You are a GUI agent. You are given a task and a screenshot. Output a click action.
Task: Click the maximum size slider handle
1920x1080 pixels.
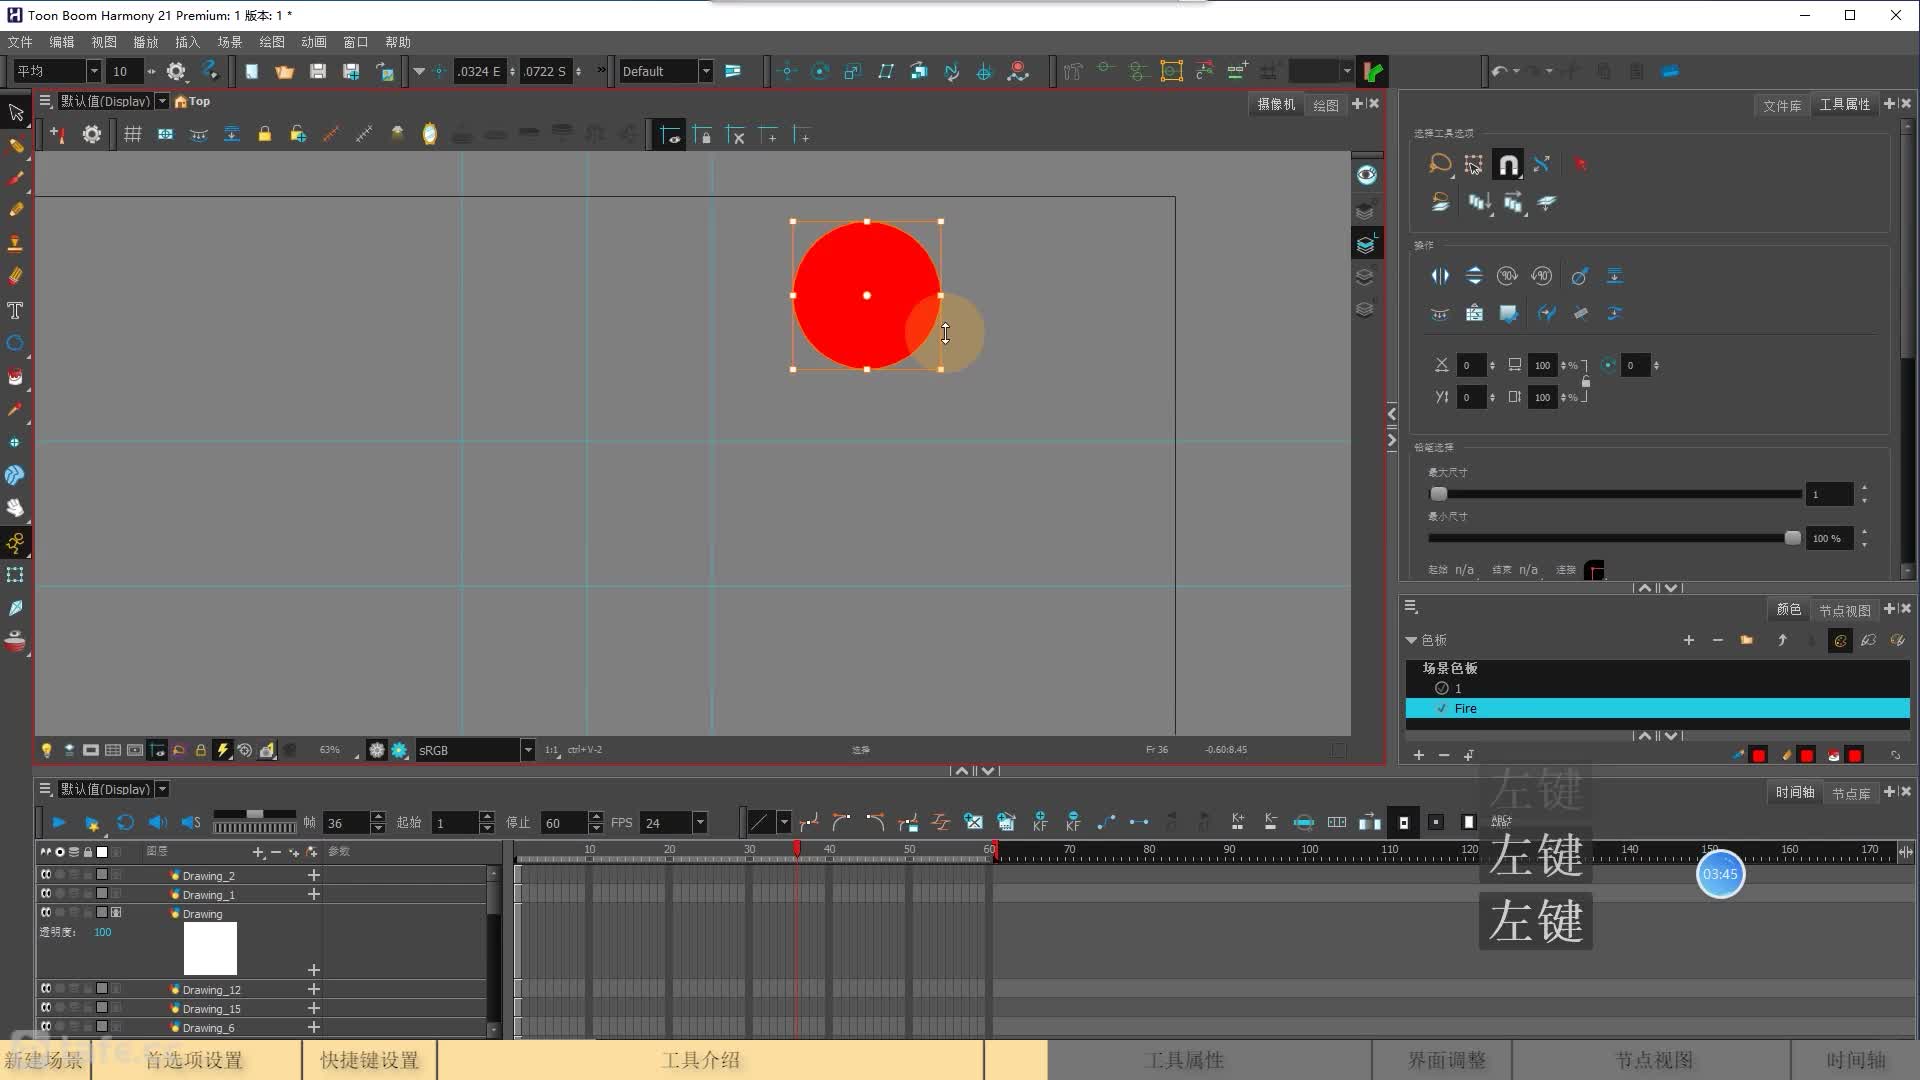point(1439,494)
